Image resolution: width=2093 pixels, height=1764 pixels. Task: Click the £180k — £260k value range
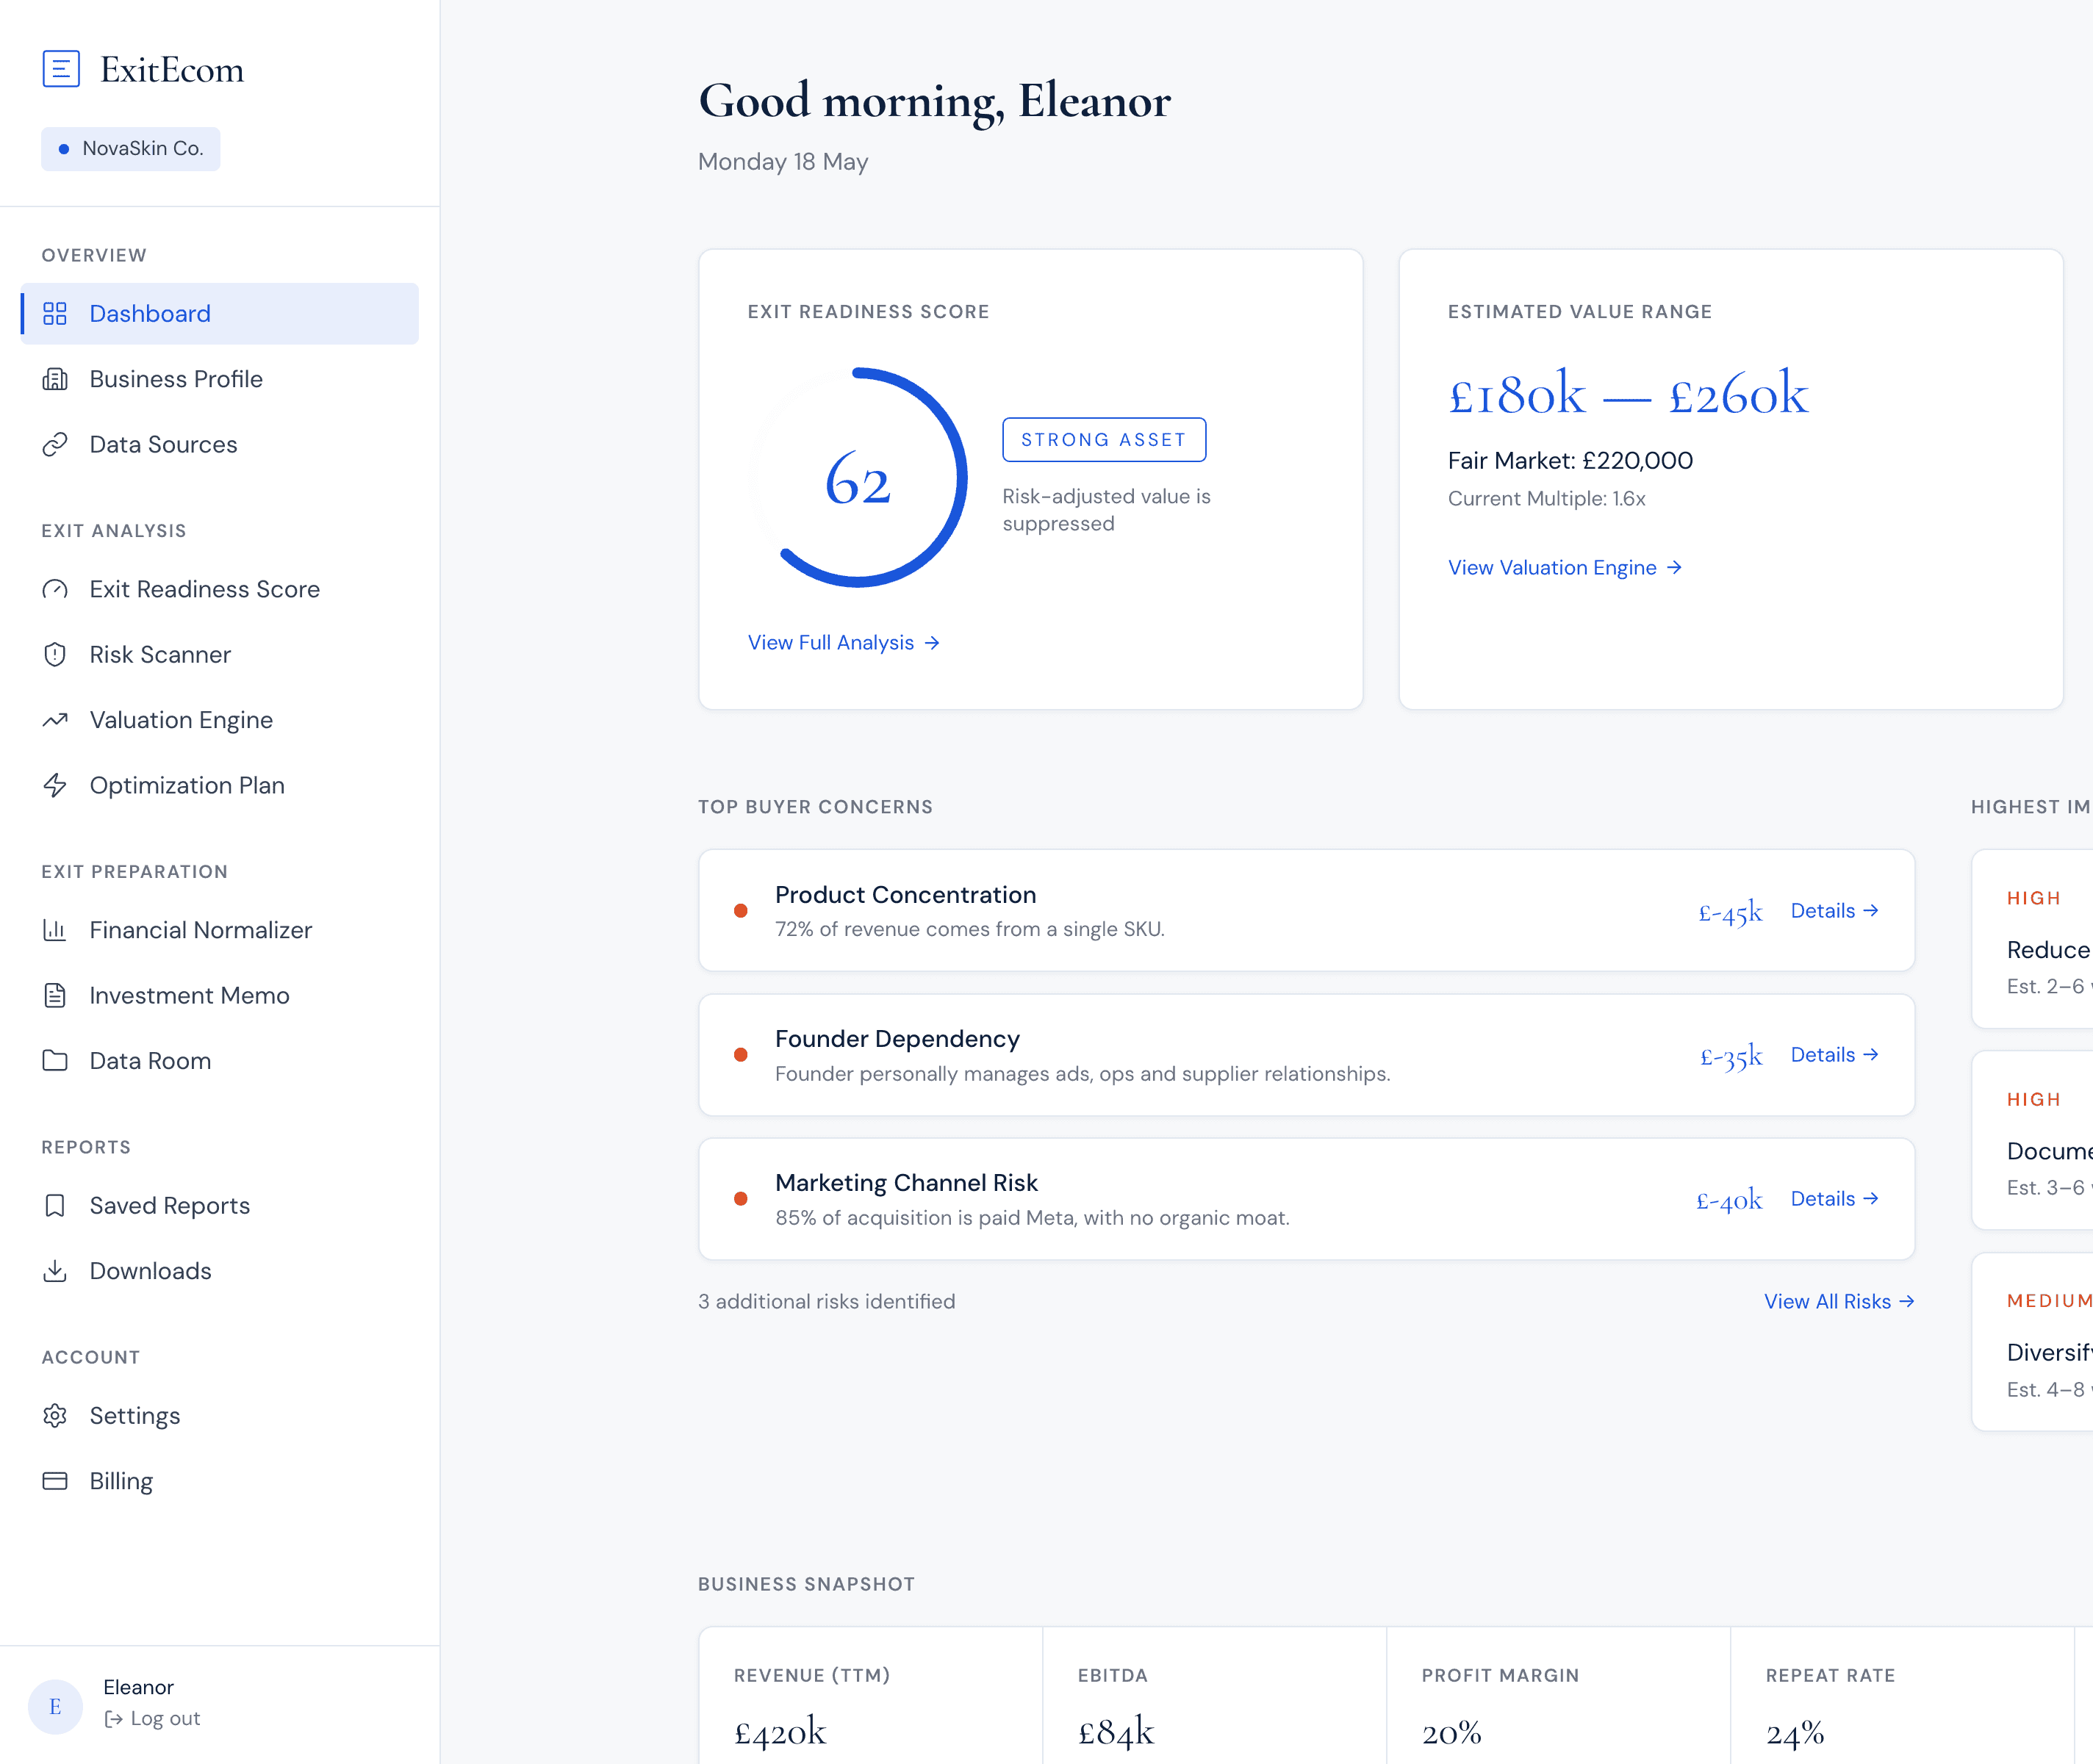tap(1628, 394)
